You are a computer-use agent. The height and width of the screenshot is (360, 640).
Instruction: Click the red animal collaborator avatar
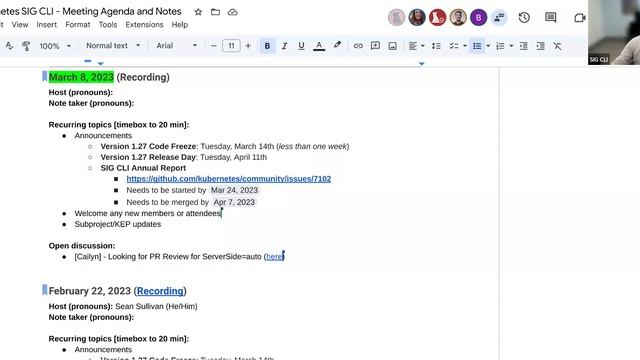tap(437, 18)
